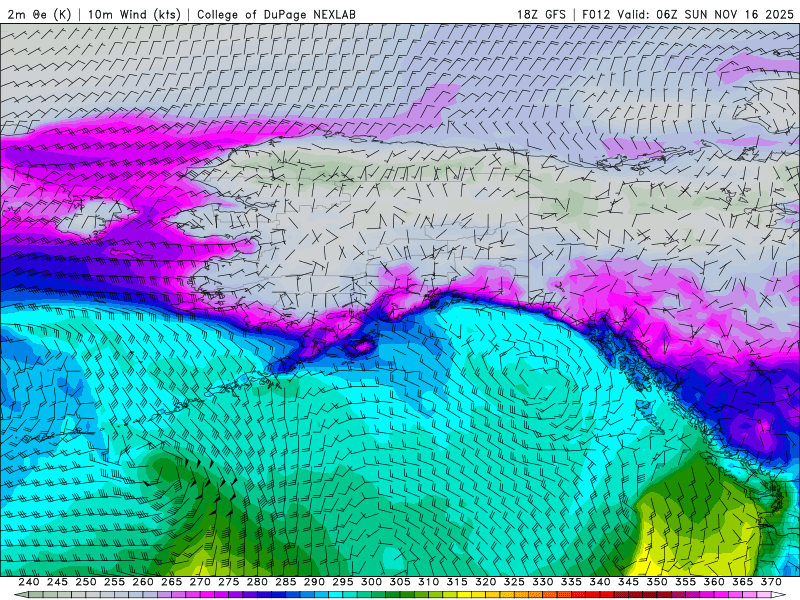Pick the 275 scale number

click(x=229, y=582)
